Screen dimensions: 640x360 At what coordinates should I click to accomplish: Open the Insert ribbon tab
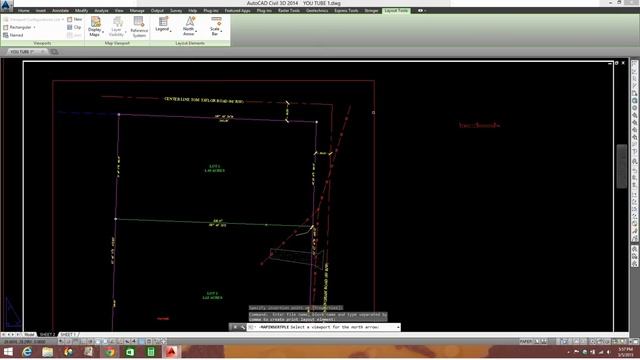pos(40,11)
